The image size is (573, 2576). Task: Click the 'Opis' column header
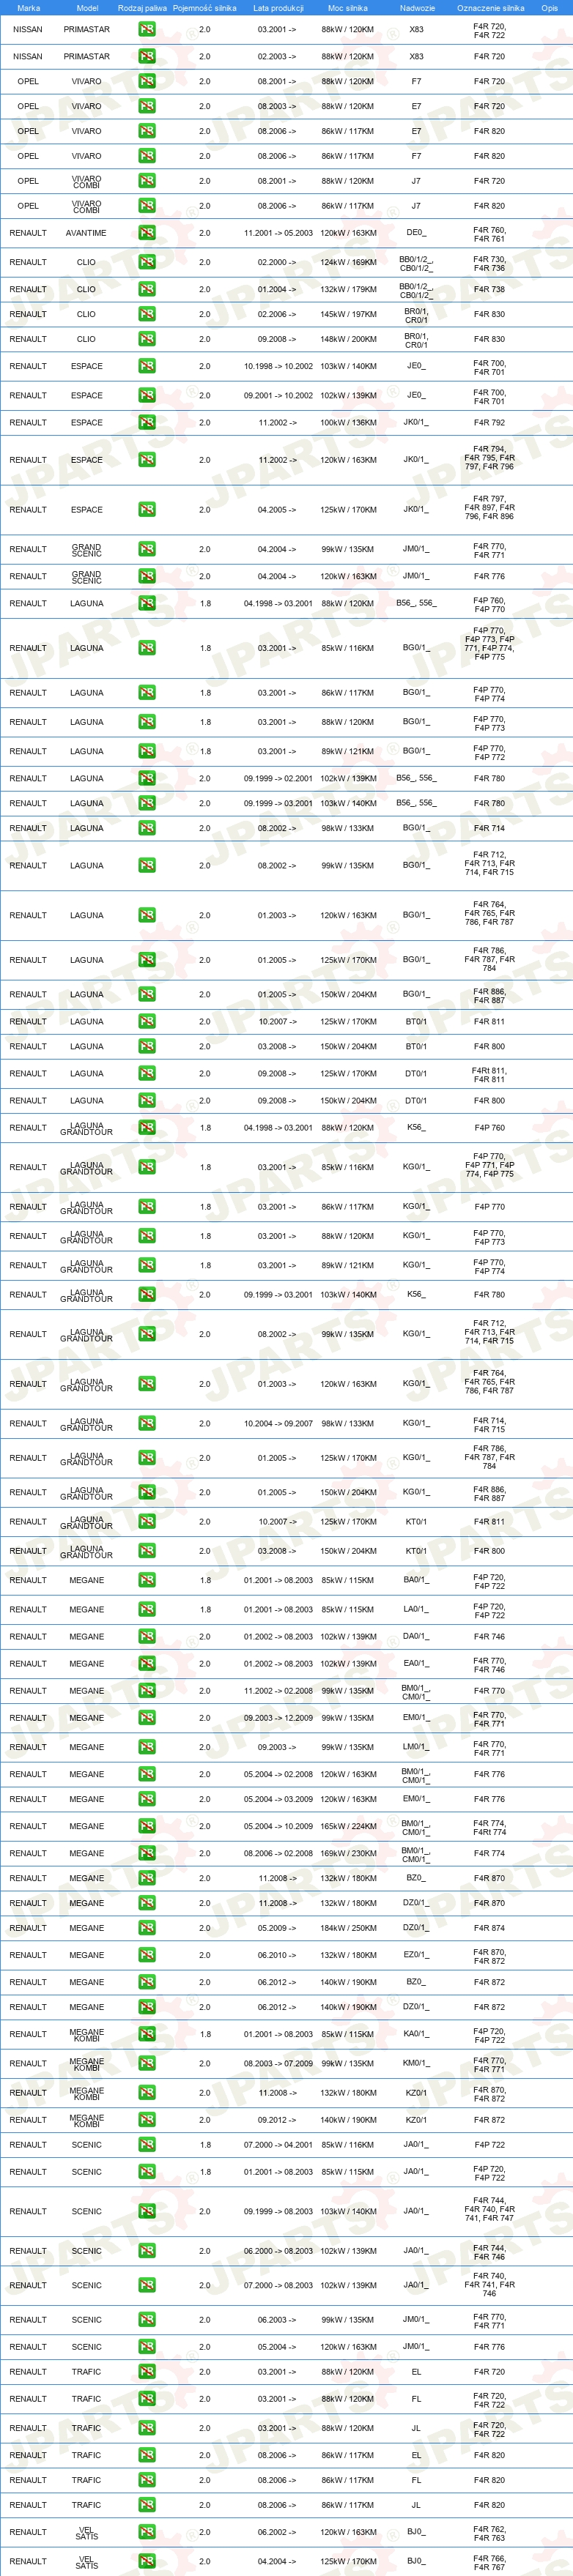pos(550,8)
